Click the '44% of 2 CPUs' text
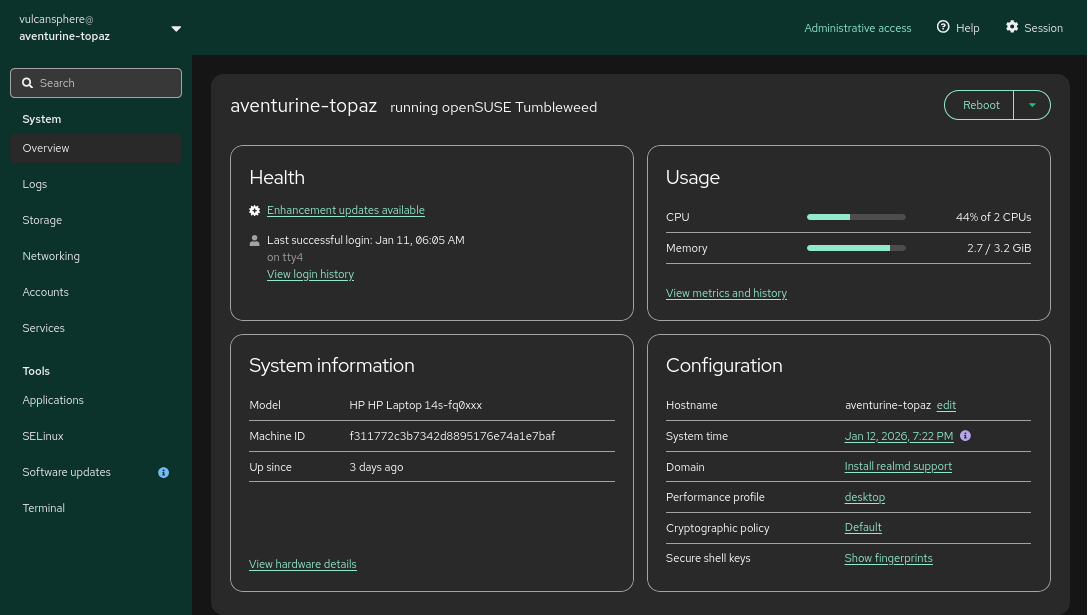 [x=993, y=217]
